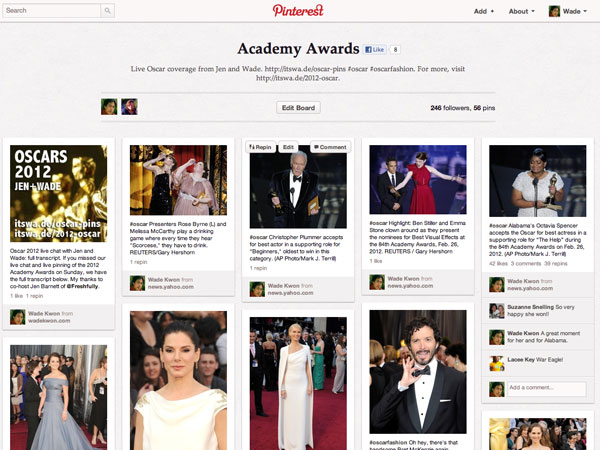Click the 56 pins count

pyautogui.click(x=484, y=108)
